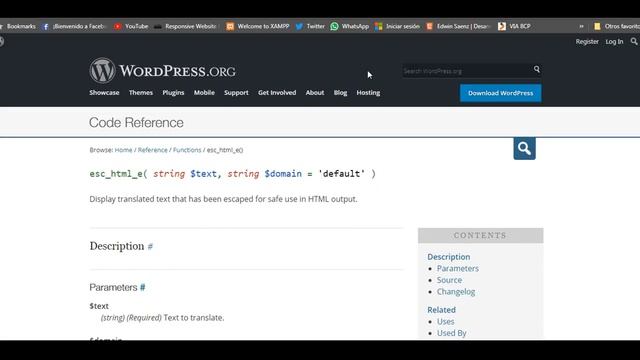Screen dimensions: 640x360
Task: Open the Facebook bookmark icon
Action: [45, 27]
